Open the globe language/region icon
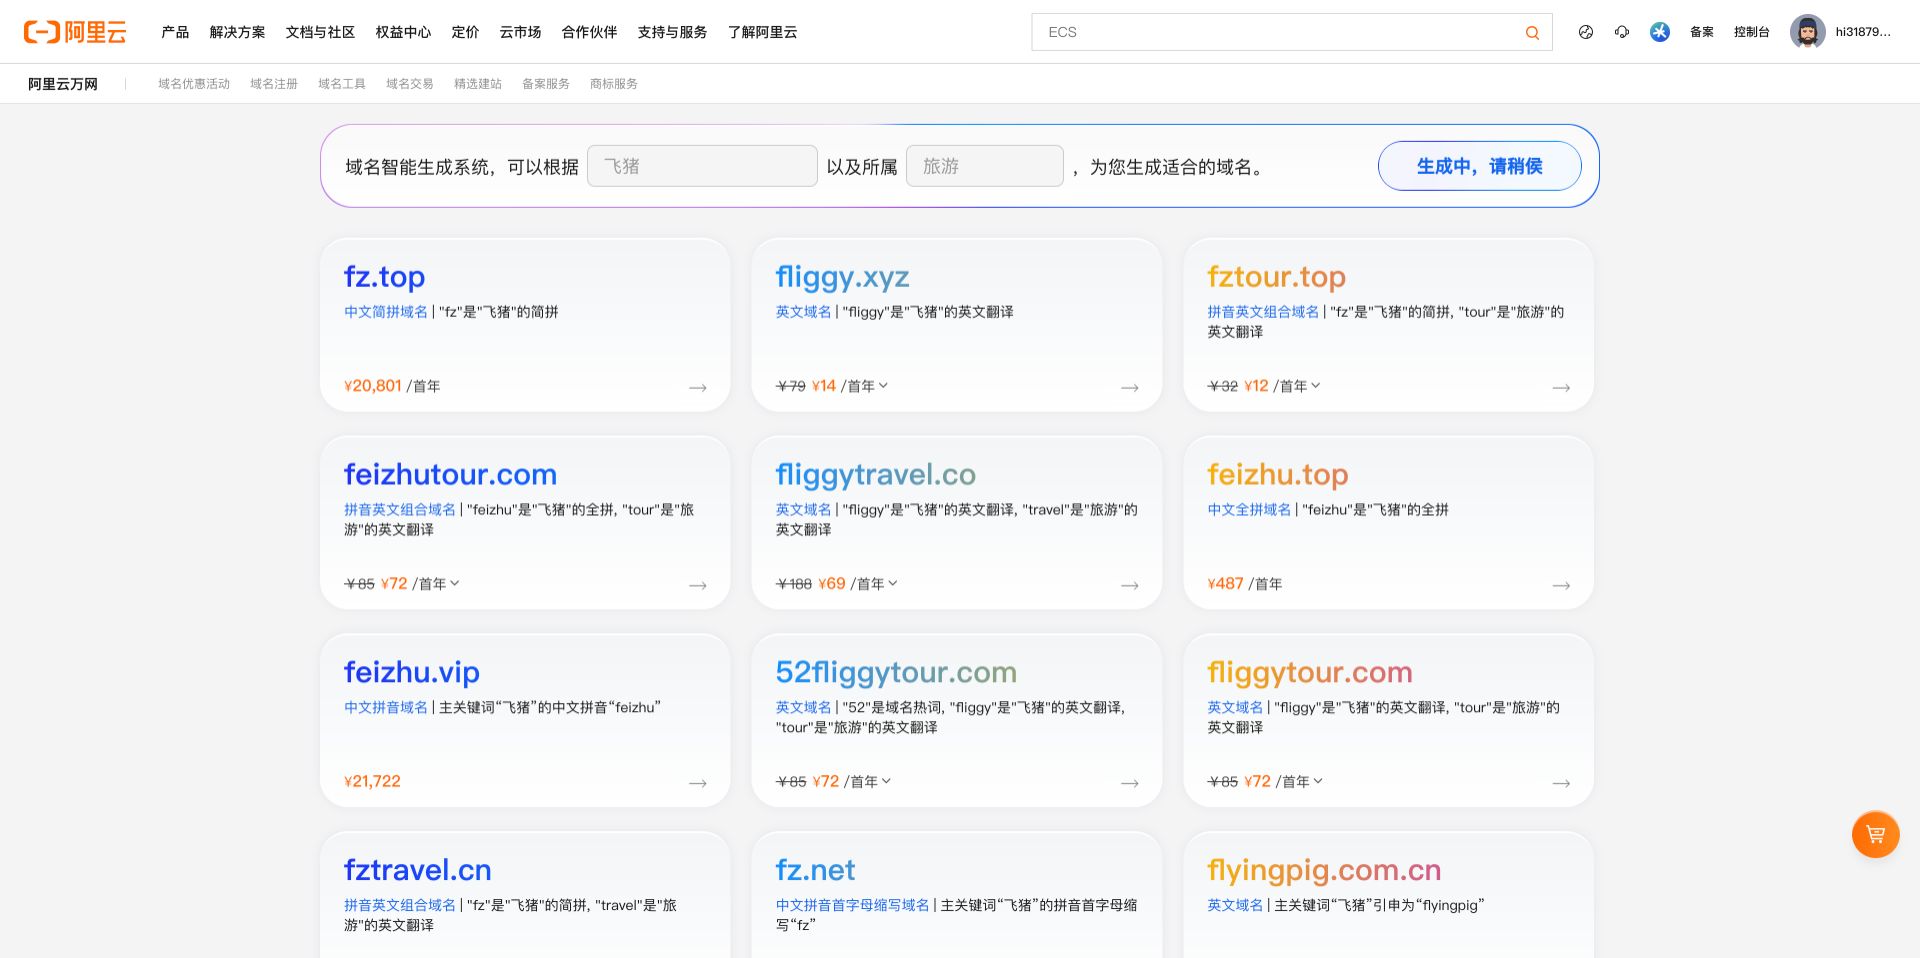The width and height of the screenshot is (1920, 958). [1585, 32]
